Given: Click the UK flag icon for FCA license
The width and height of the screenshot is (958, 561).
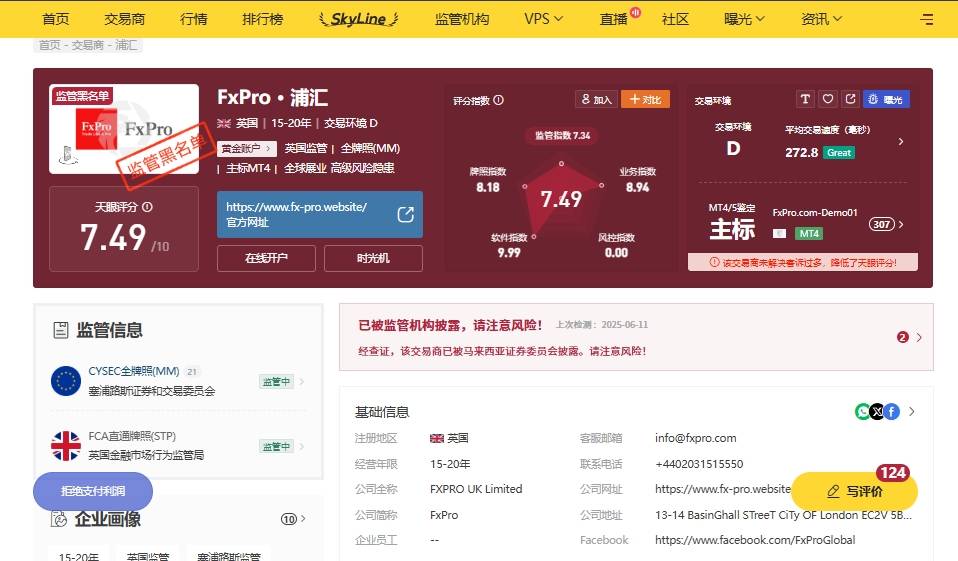Looking at the screenshot, I should tap(66, 446).
